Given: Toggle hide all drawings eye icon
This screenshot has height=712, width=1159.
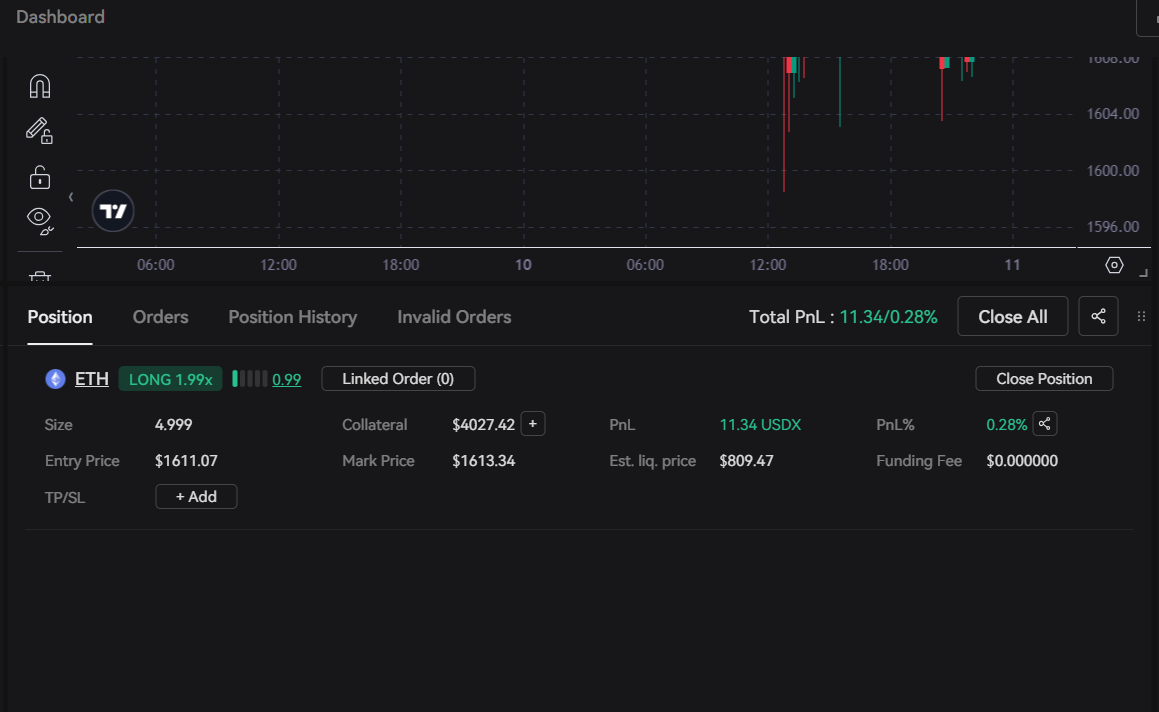Looking at the screenshot, I should coord(40,220).
